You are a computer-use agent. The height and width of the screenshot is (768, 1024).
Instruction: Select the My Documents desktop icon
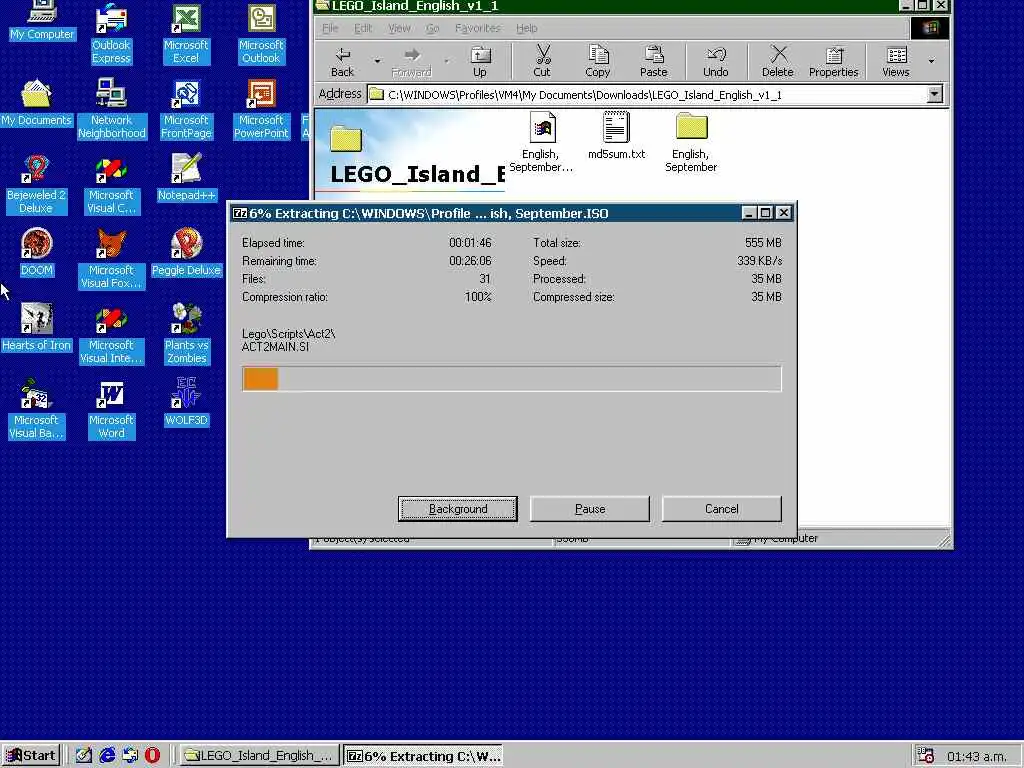(37, 103)
